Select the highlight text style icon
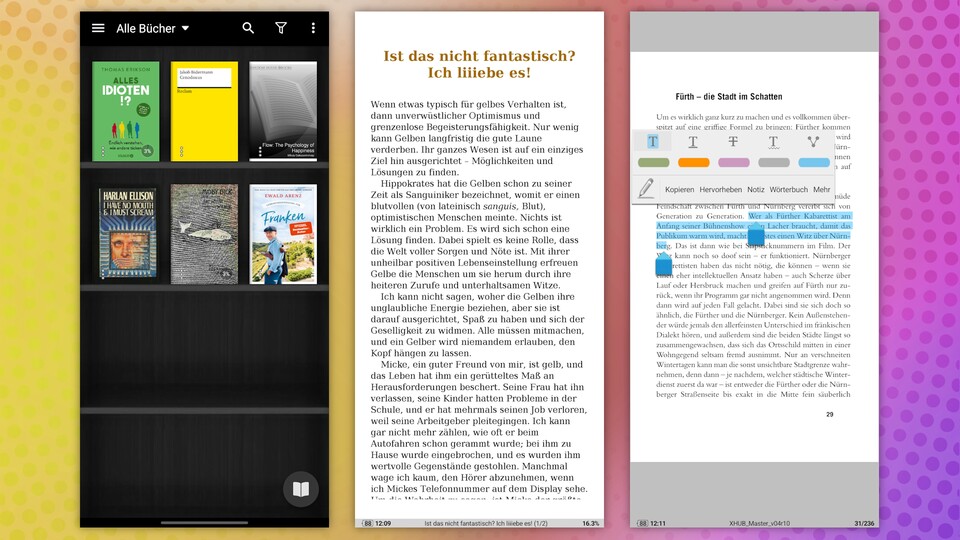Image resolution: width=960 pixels, height=540 pixels. tap(653, 142)
